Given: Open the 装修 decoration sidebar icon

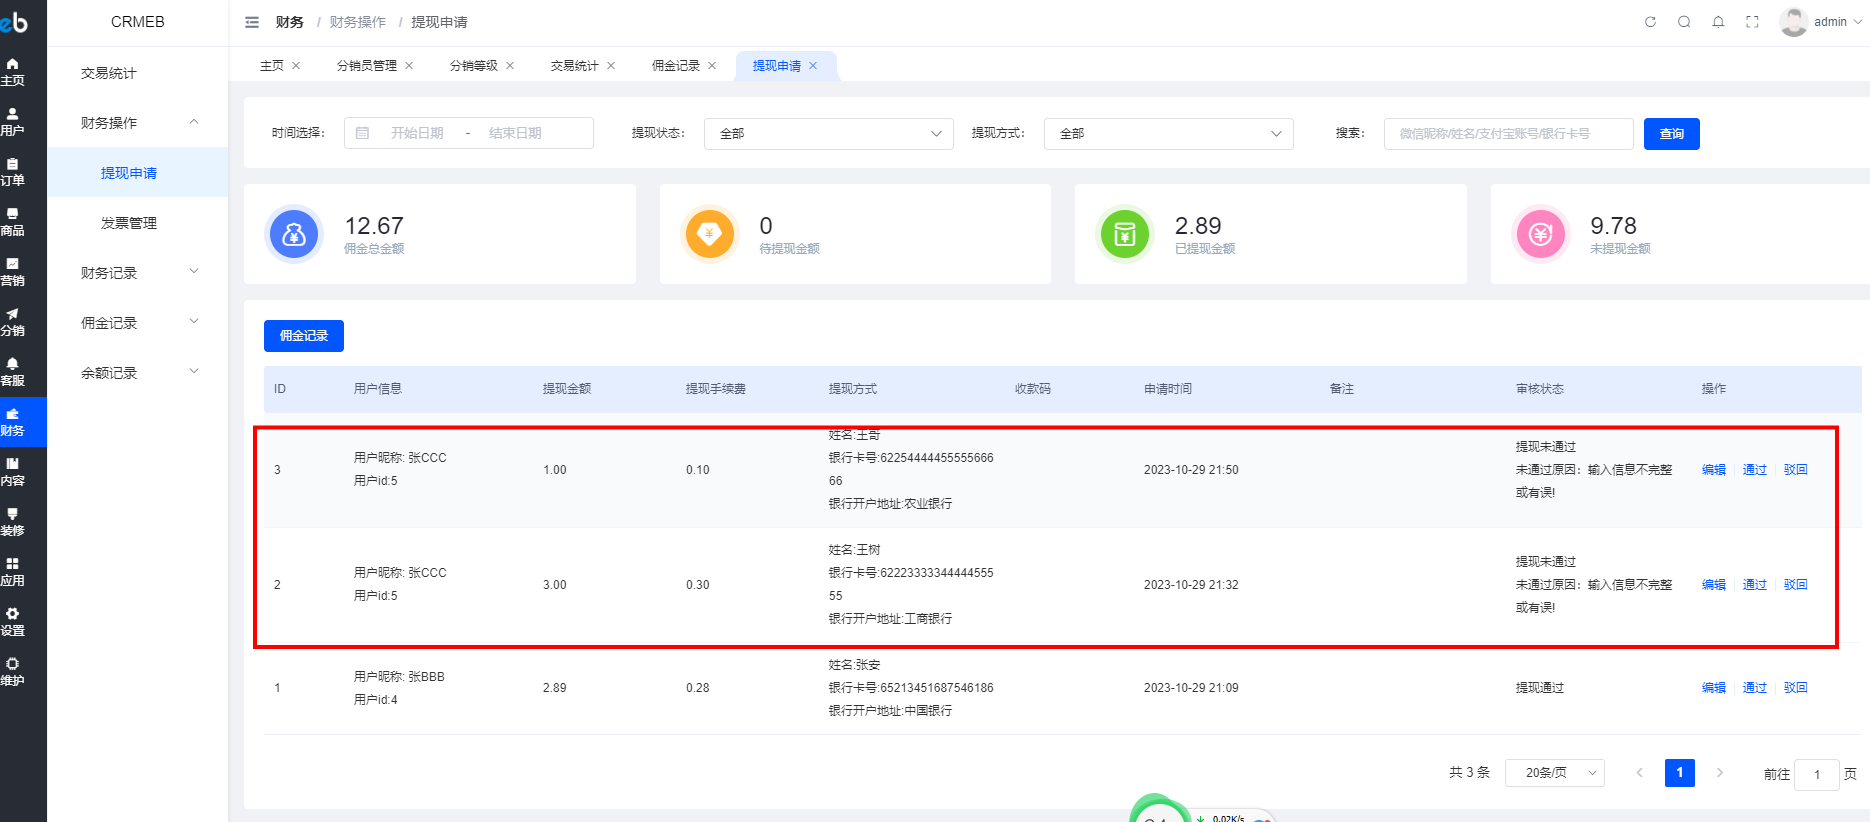Looking at the screenshot, I should [12, 522].
